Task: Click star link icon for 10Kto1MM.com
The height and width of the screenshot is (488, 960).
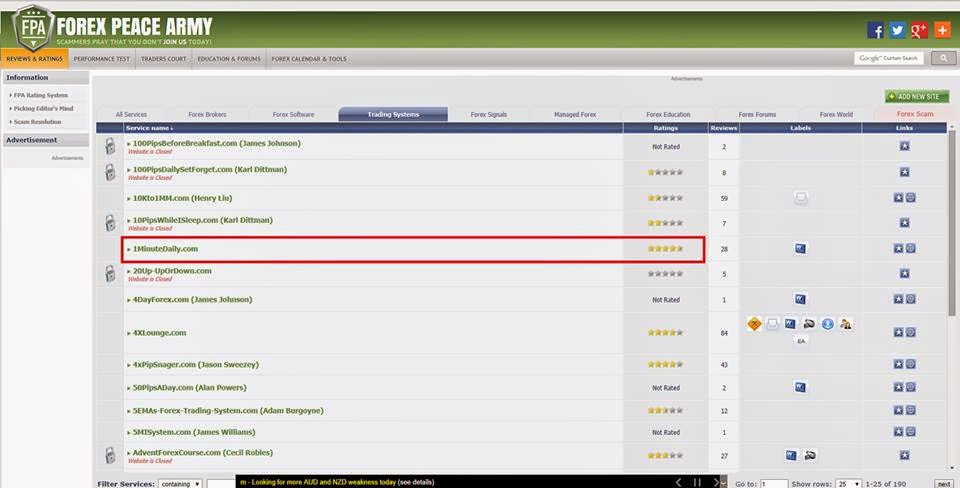Action: point(898,198)
